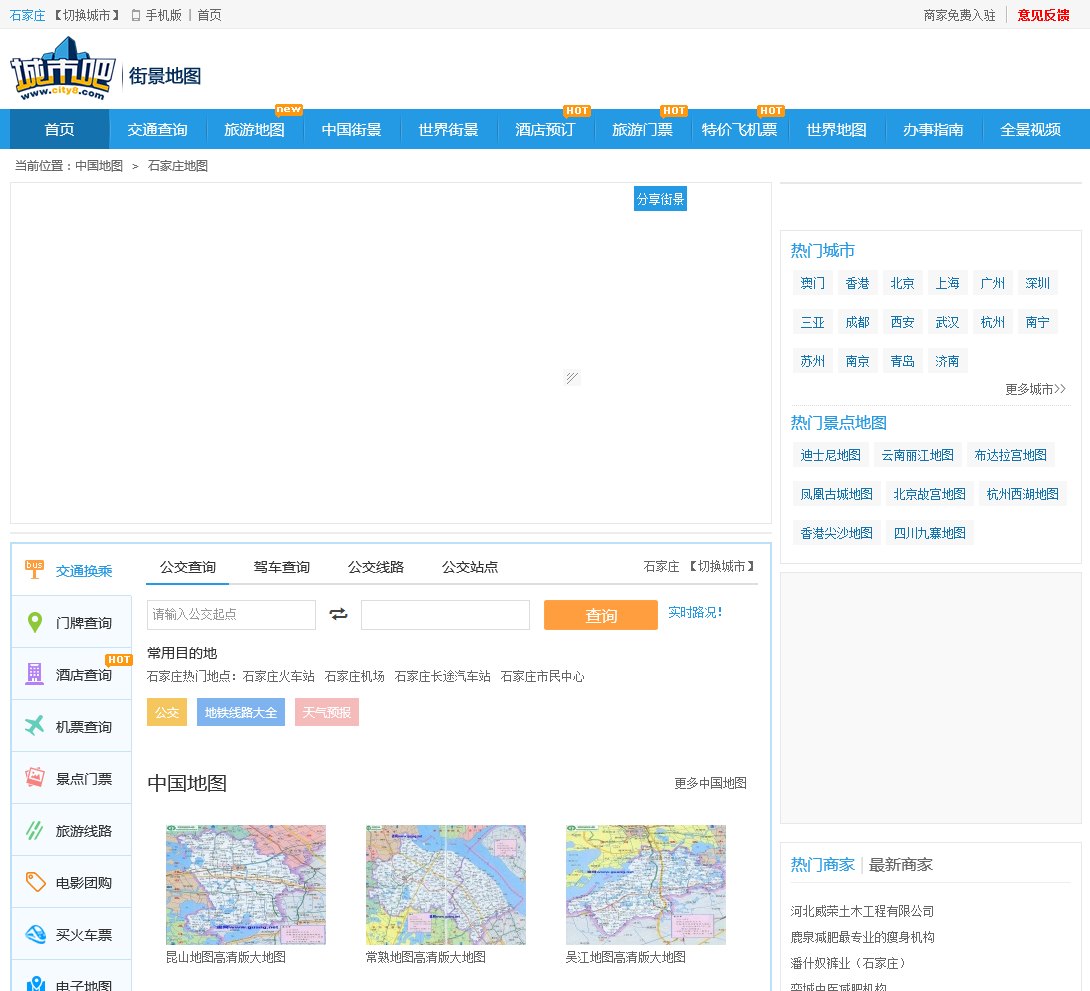
Task: Open 切换城市 switcher in top bar
Action: (x=86, y=15)
